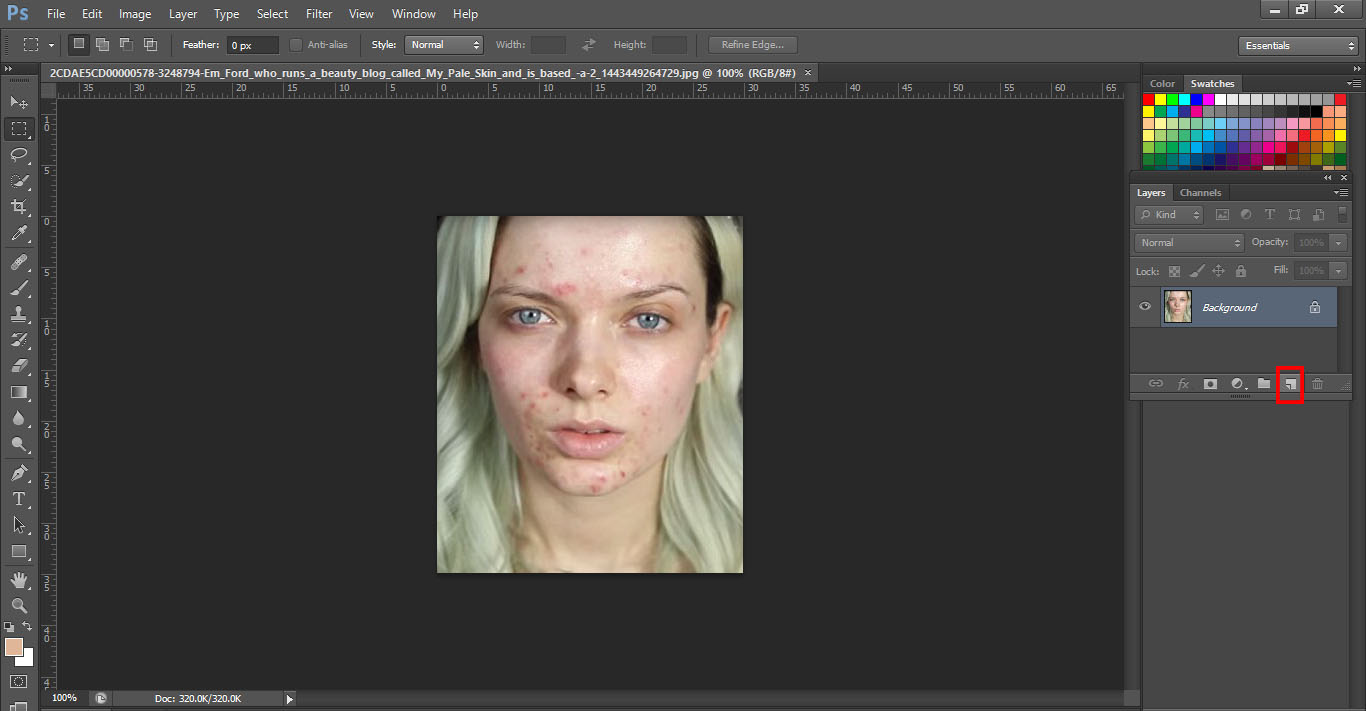Select the Lasso tool
Viewport: 1366px width, 711px height.
pyautogui.click(x=20, y=155)
